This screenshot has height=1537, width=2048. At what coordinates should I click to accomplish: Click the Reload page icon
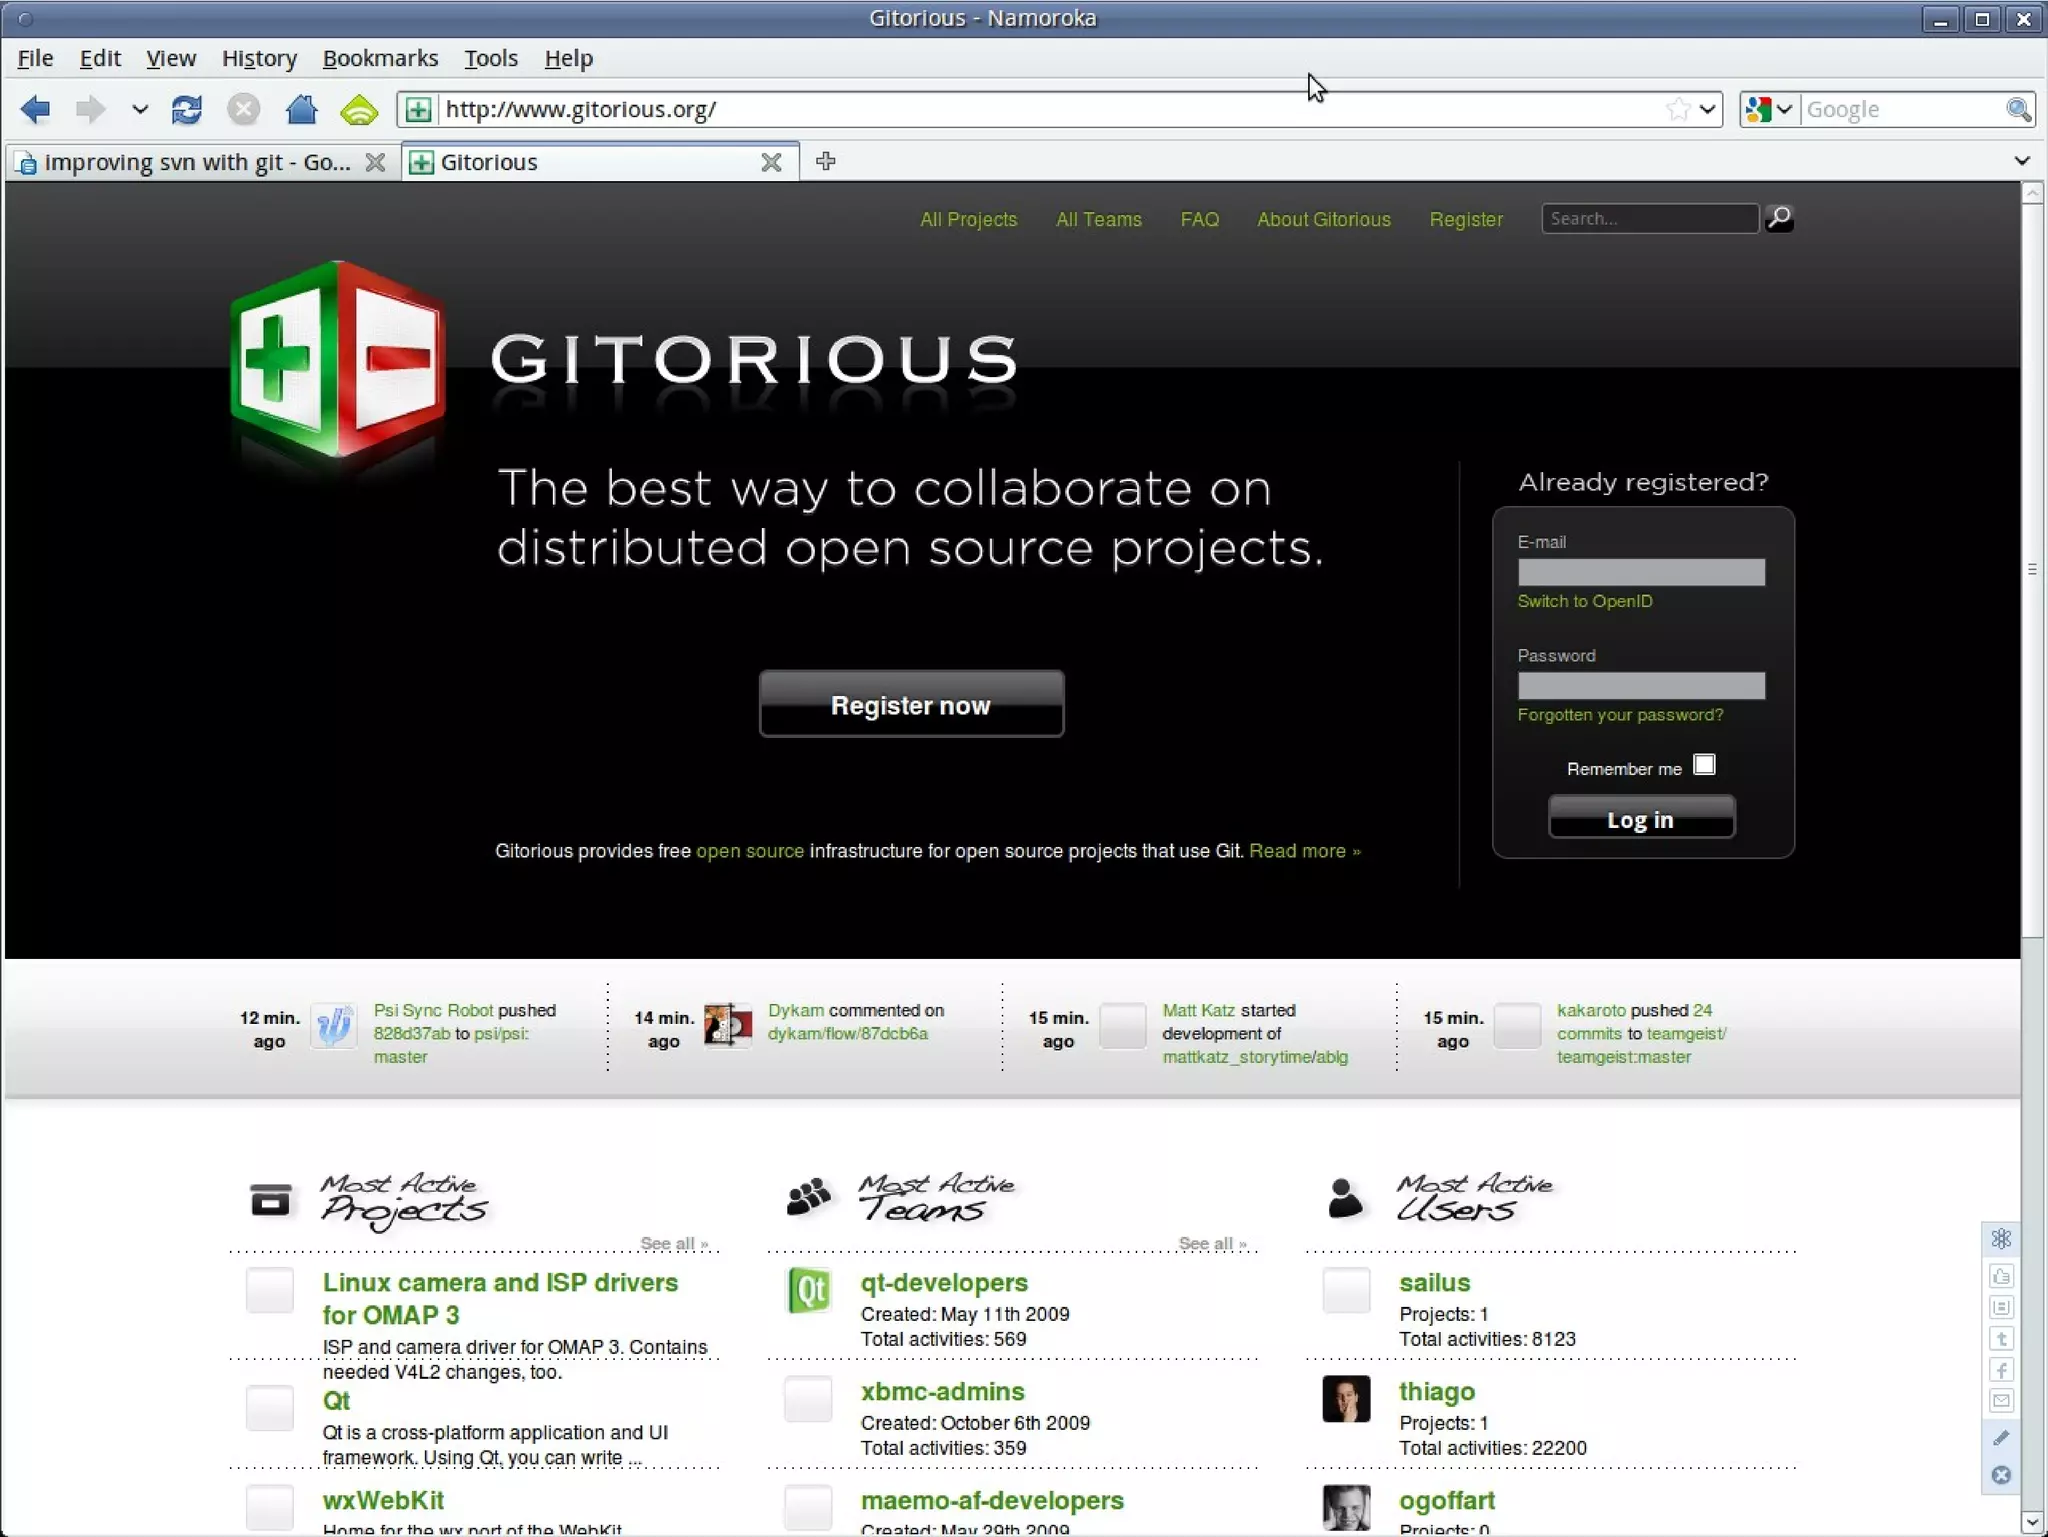(x=187, y=109)
